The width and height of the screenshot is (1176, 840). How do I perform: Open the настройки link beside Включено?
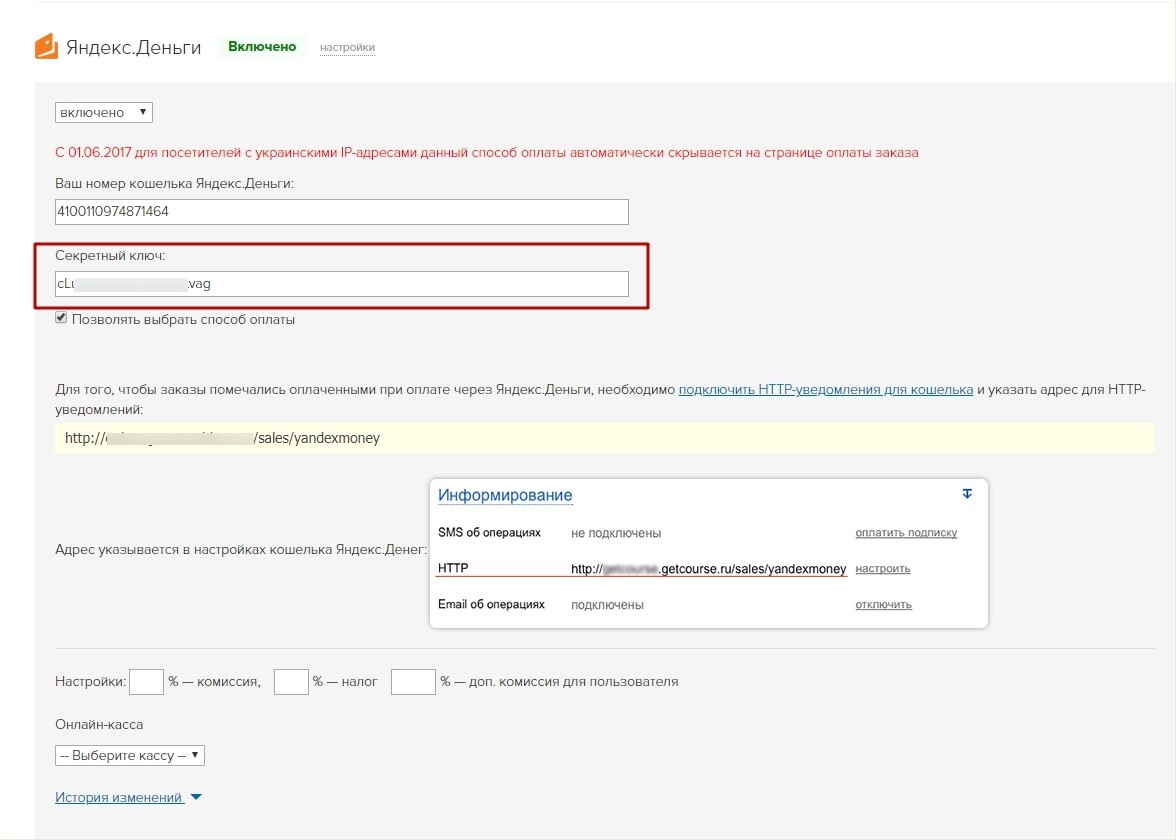(347, 47)
